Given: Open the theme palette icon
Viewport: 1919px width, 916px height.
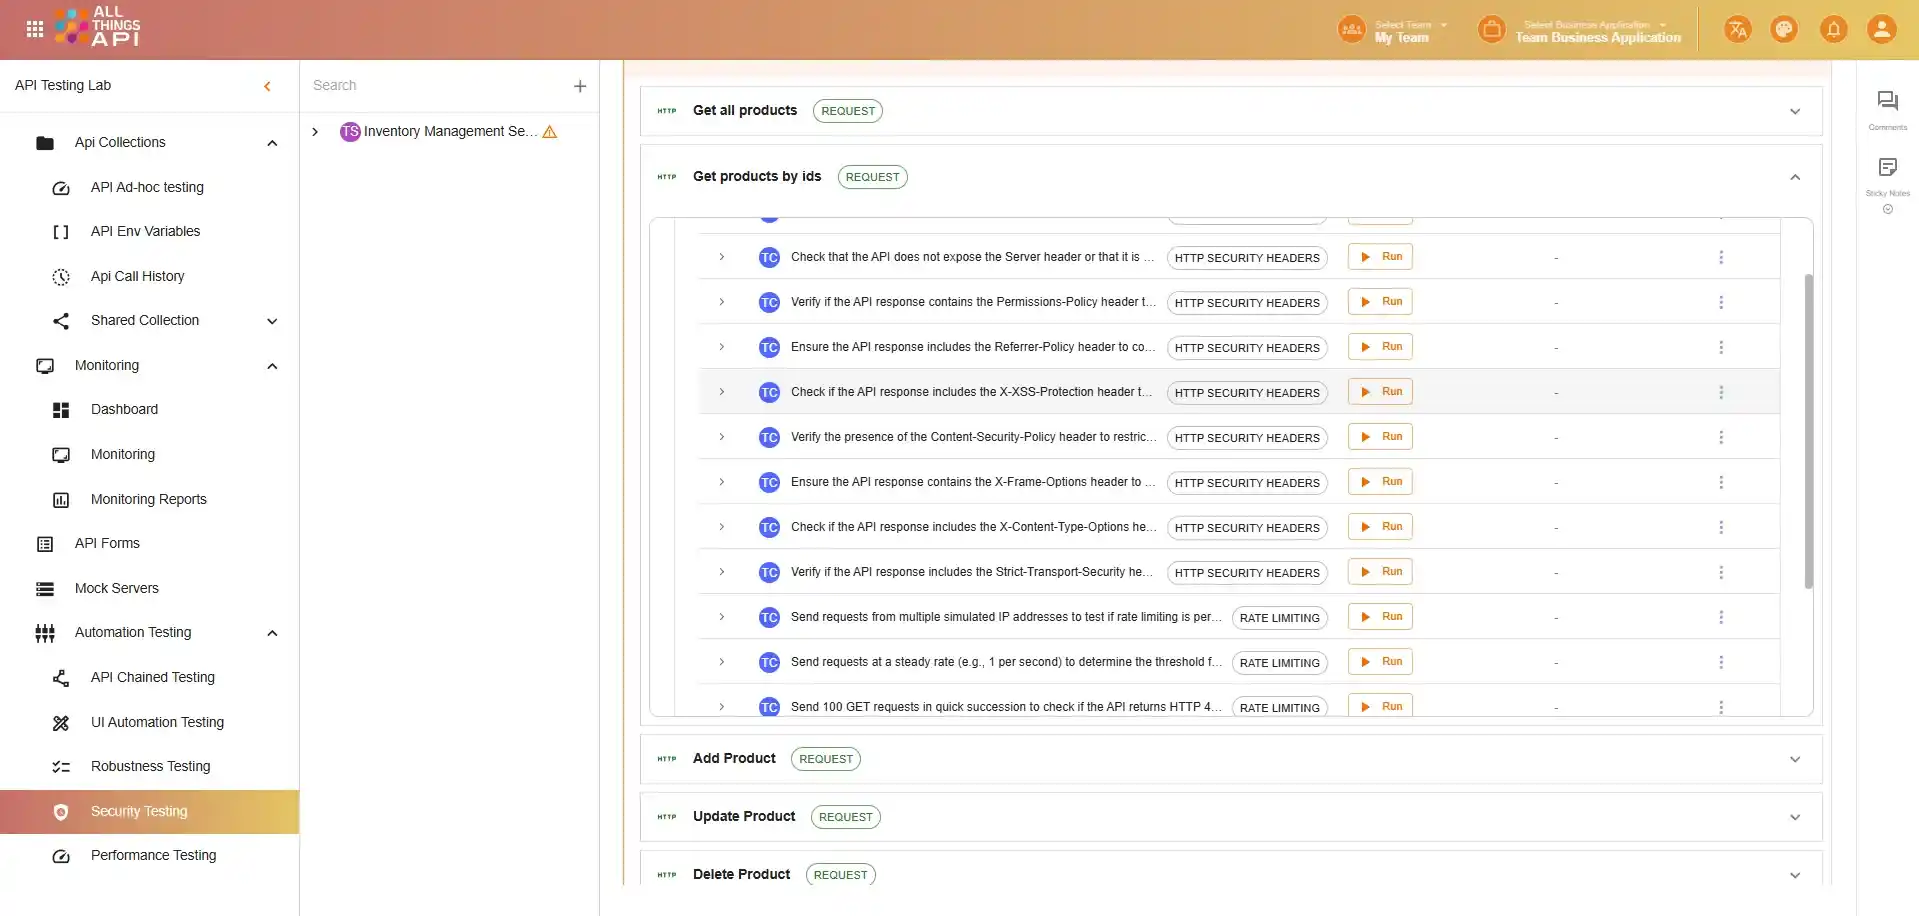Looking at the screenshot, I should click(x=1784, y=29).
